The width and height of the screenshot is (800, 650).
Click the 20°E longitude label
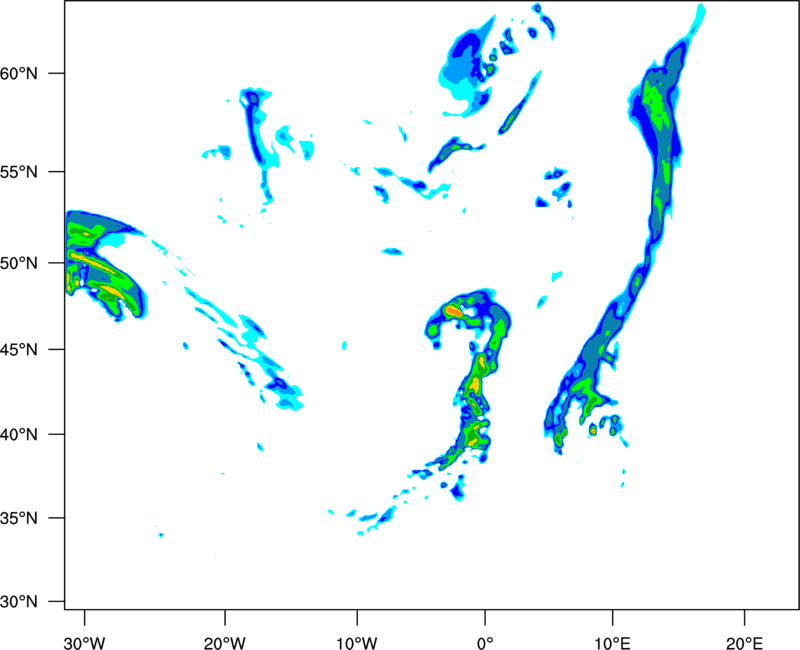point(744,643)
